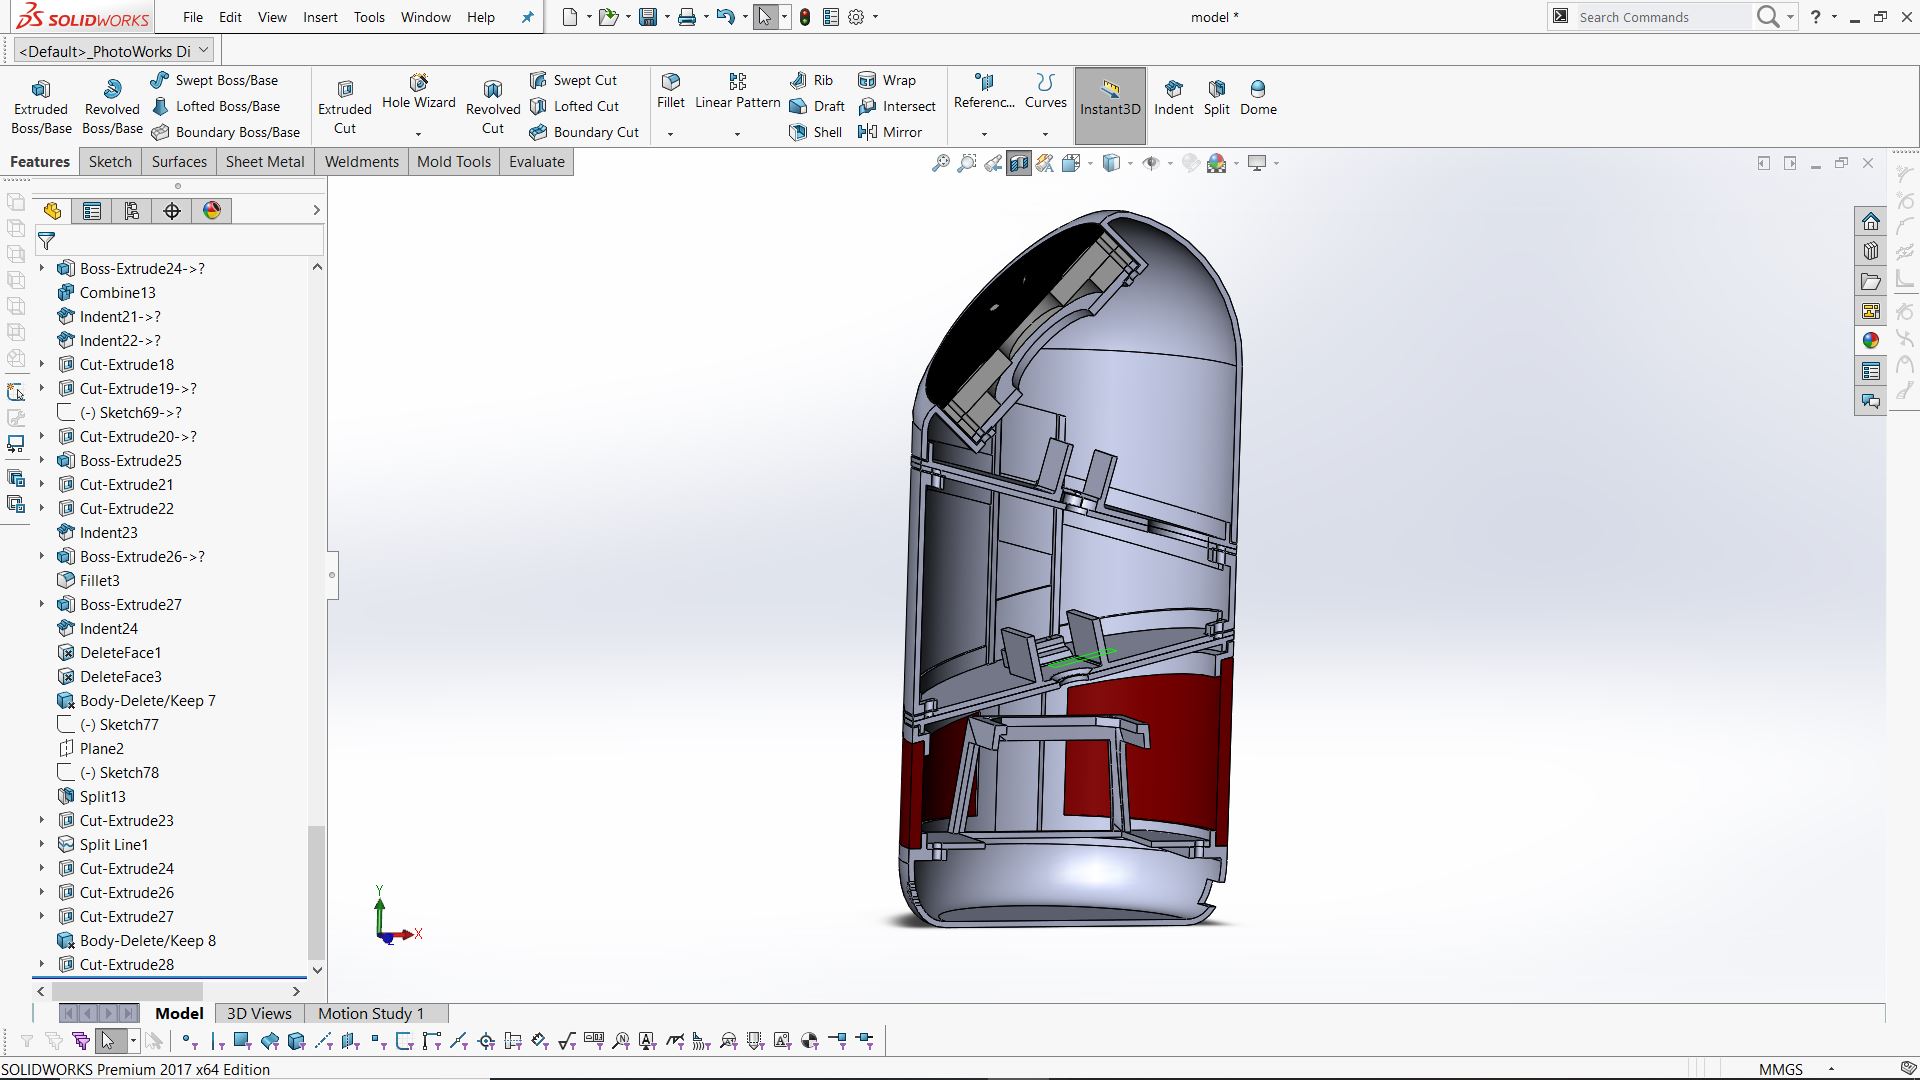Expand the Cut-Extrude18 feature node
Screen dimensions: 1920x1080
[42, 365]
